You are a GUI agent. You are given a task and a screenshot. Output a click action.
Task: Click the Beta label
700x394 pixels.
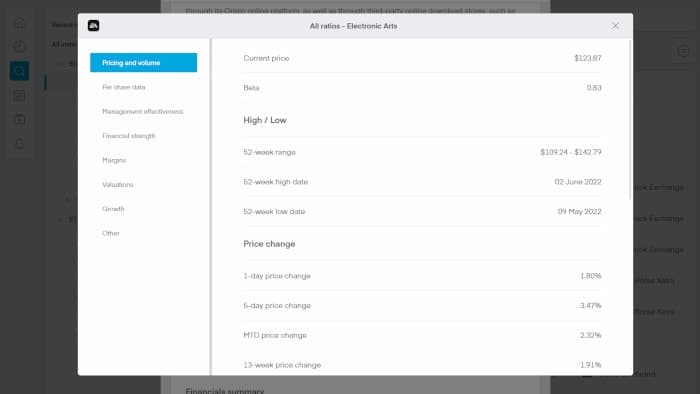click(251, 88)
